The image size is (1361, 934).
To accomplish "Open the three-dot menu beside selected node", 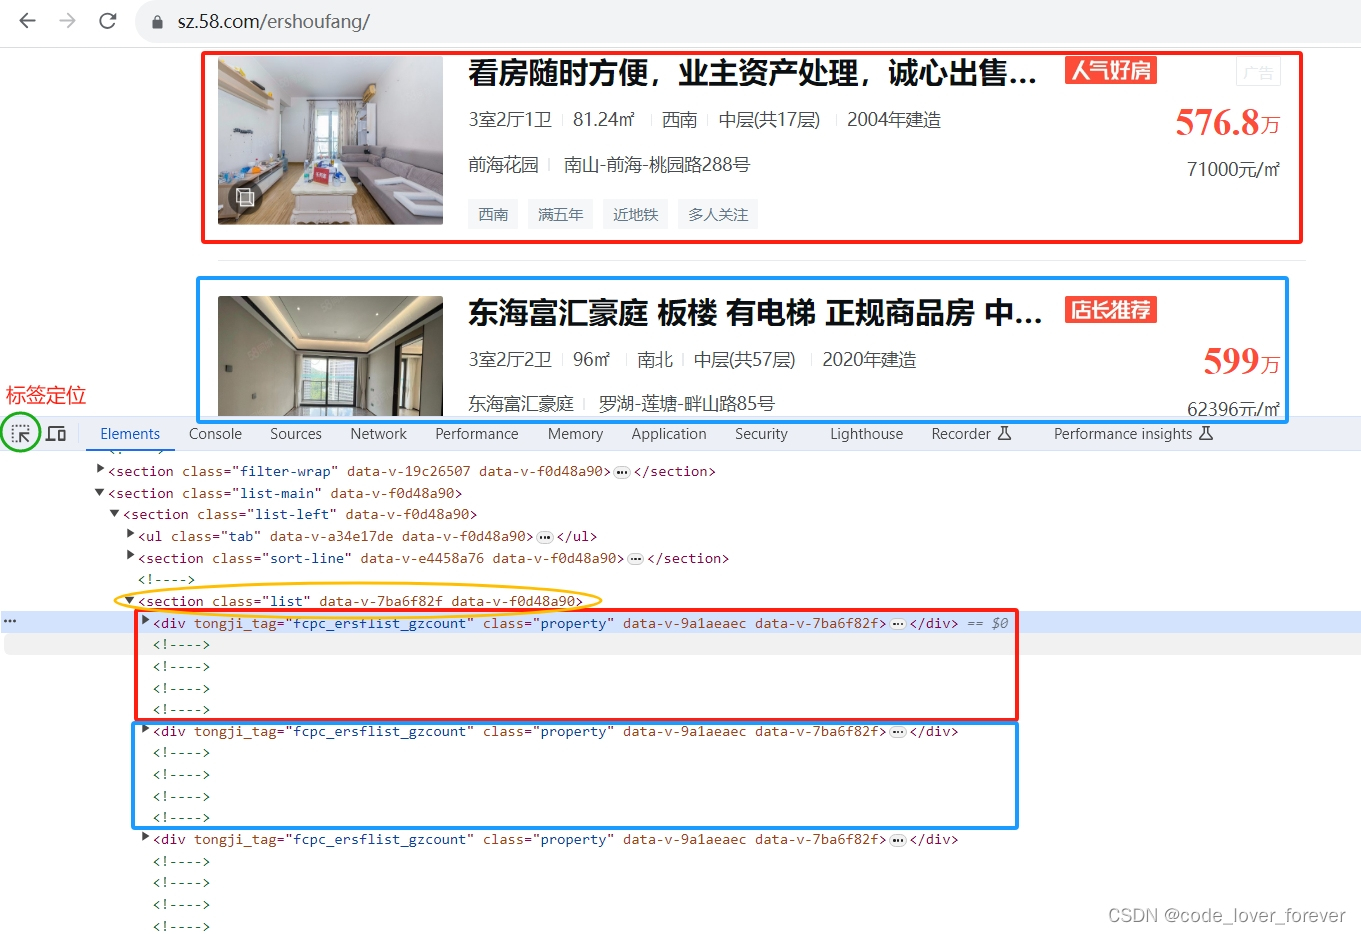I will pyautogui.click(x=10, y=622).
